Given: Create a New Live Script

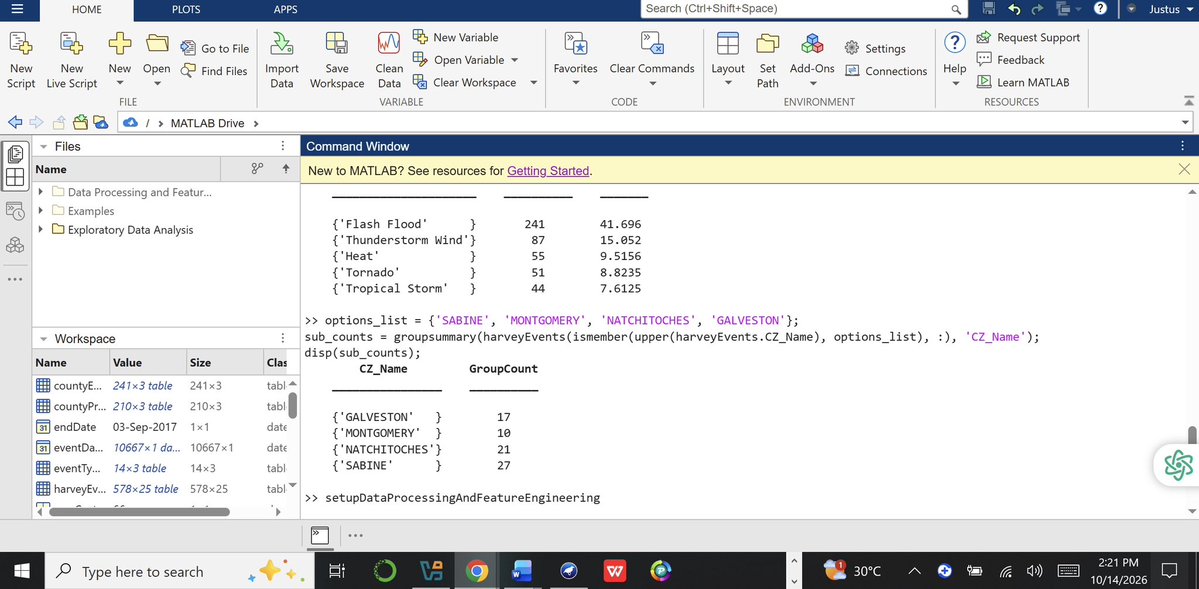Looking at the screenshot, I should click(72, 61).
